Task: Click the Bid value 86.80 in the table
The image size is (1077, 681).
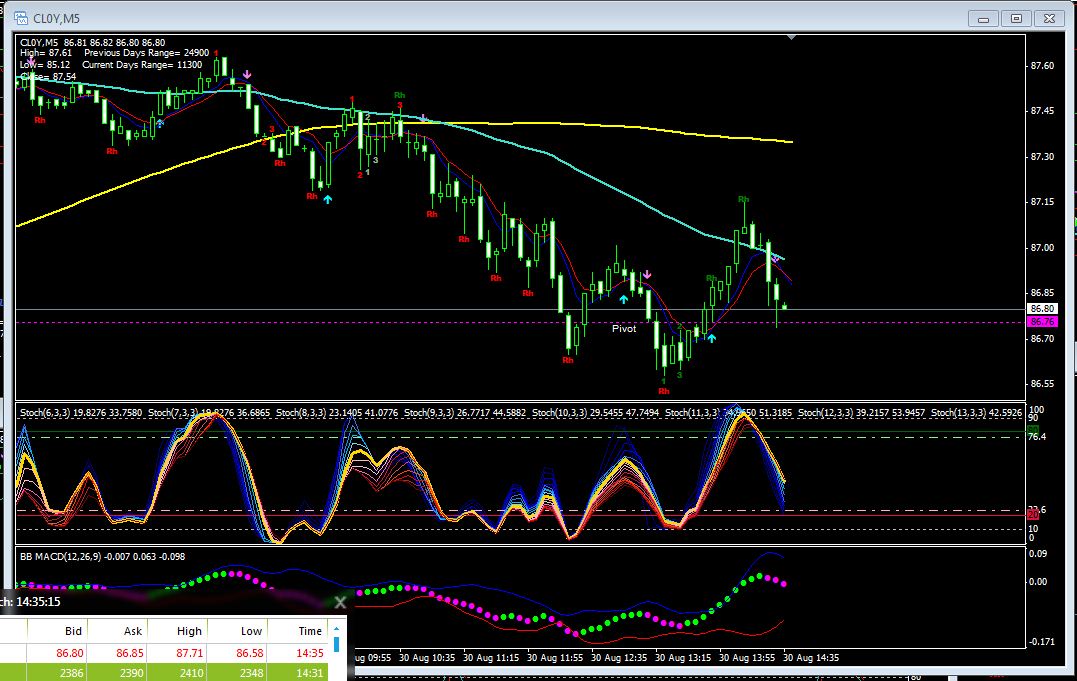Action: (x=69, y=653)
